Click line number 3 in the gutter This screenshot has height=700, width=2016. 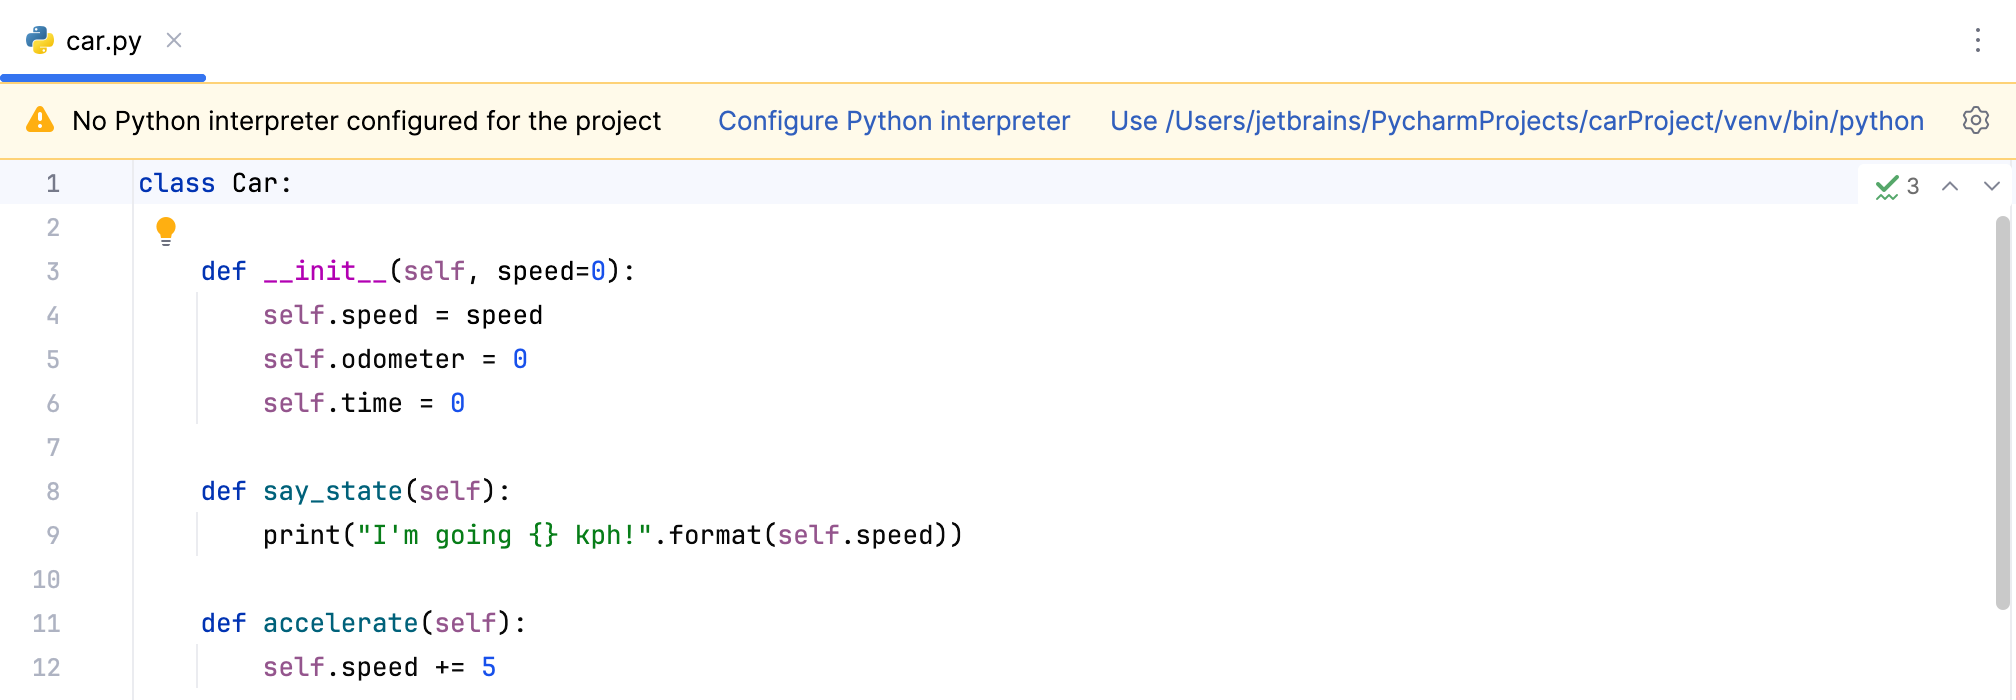53,272
